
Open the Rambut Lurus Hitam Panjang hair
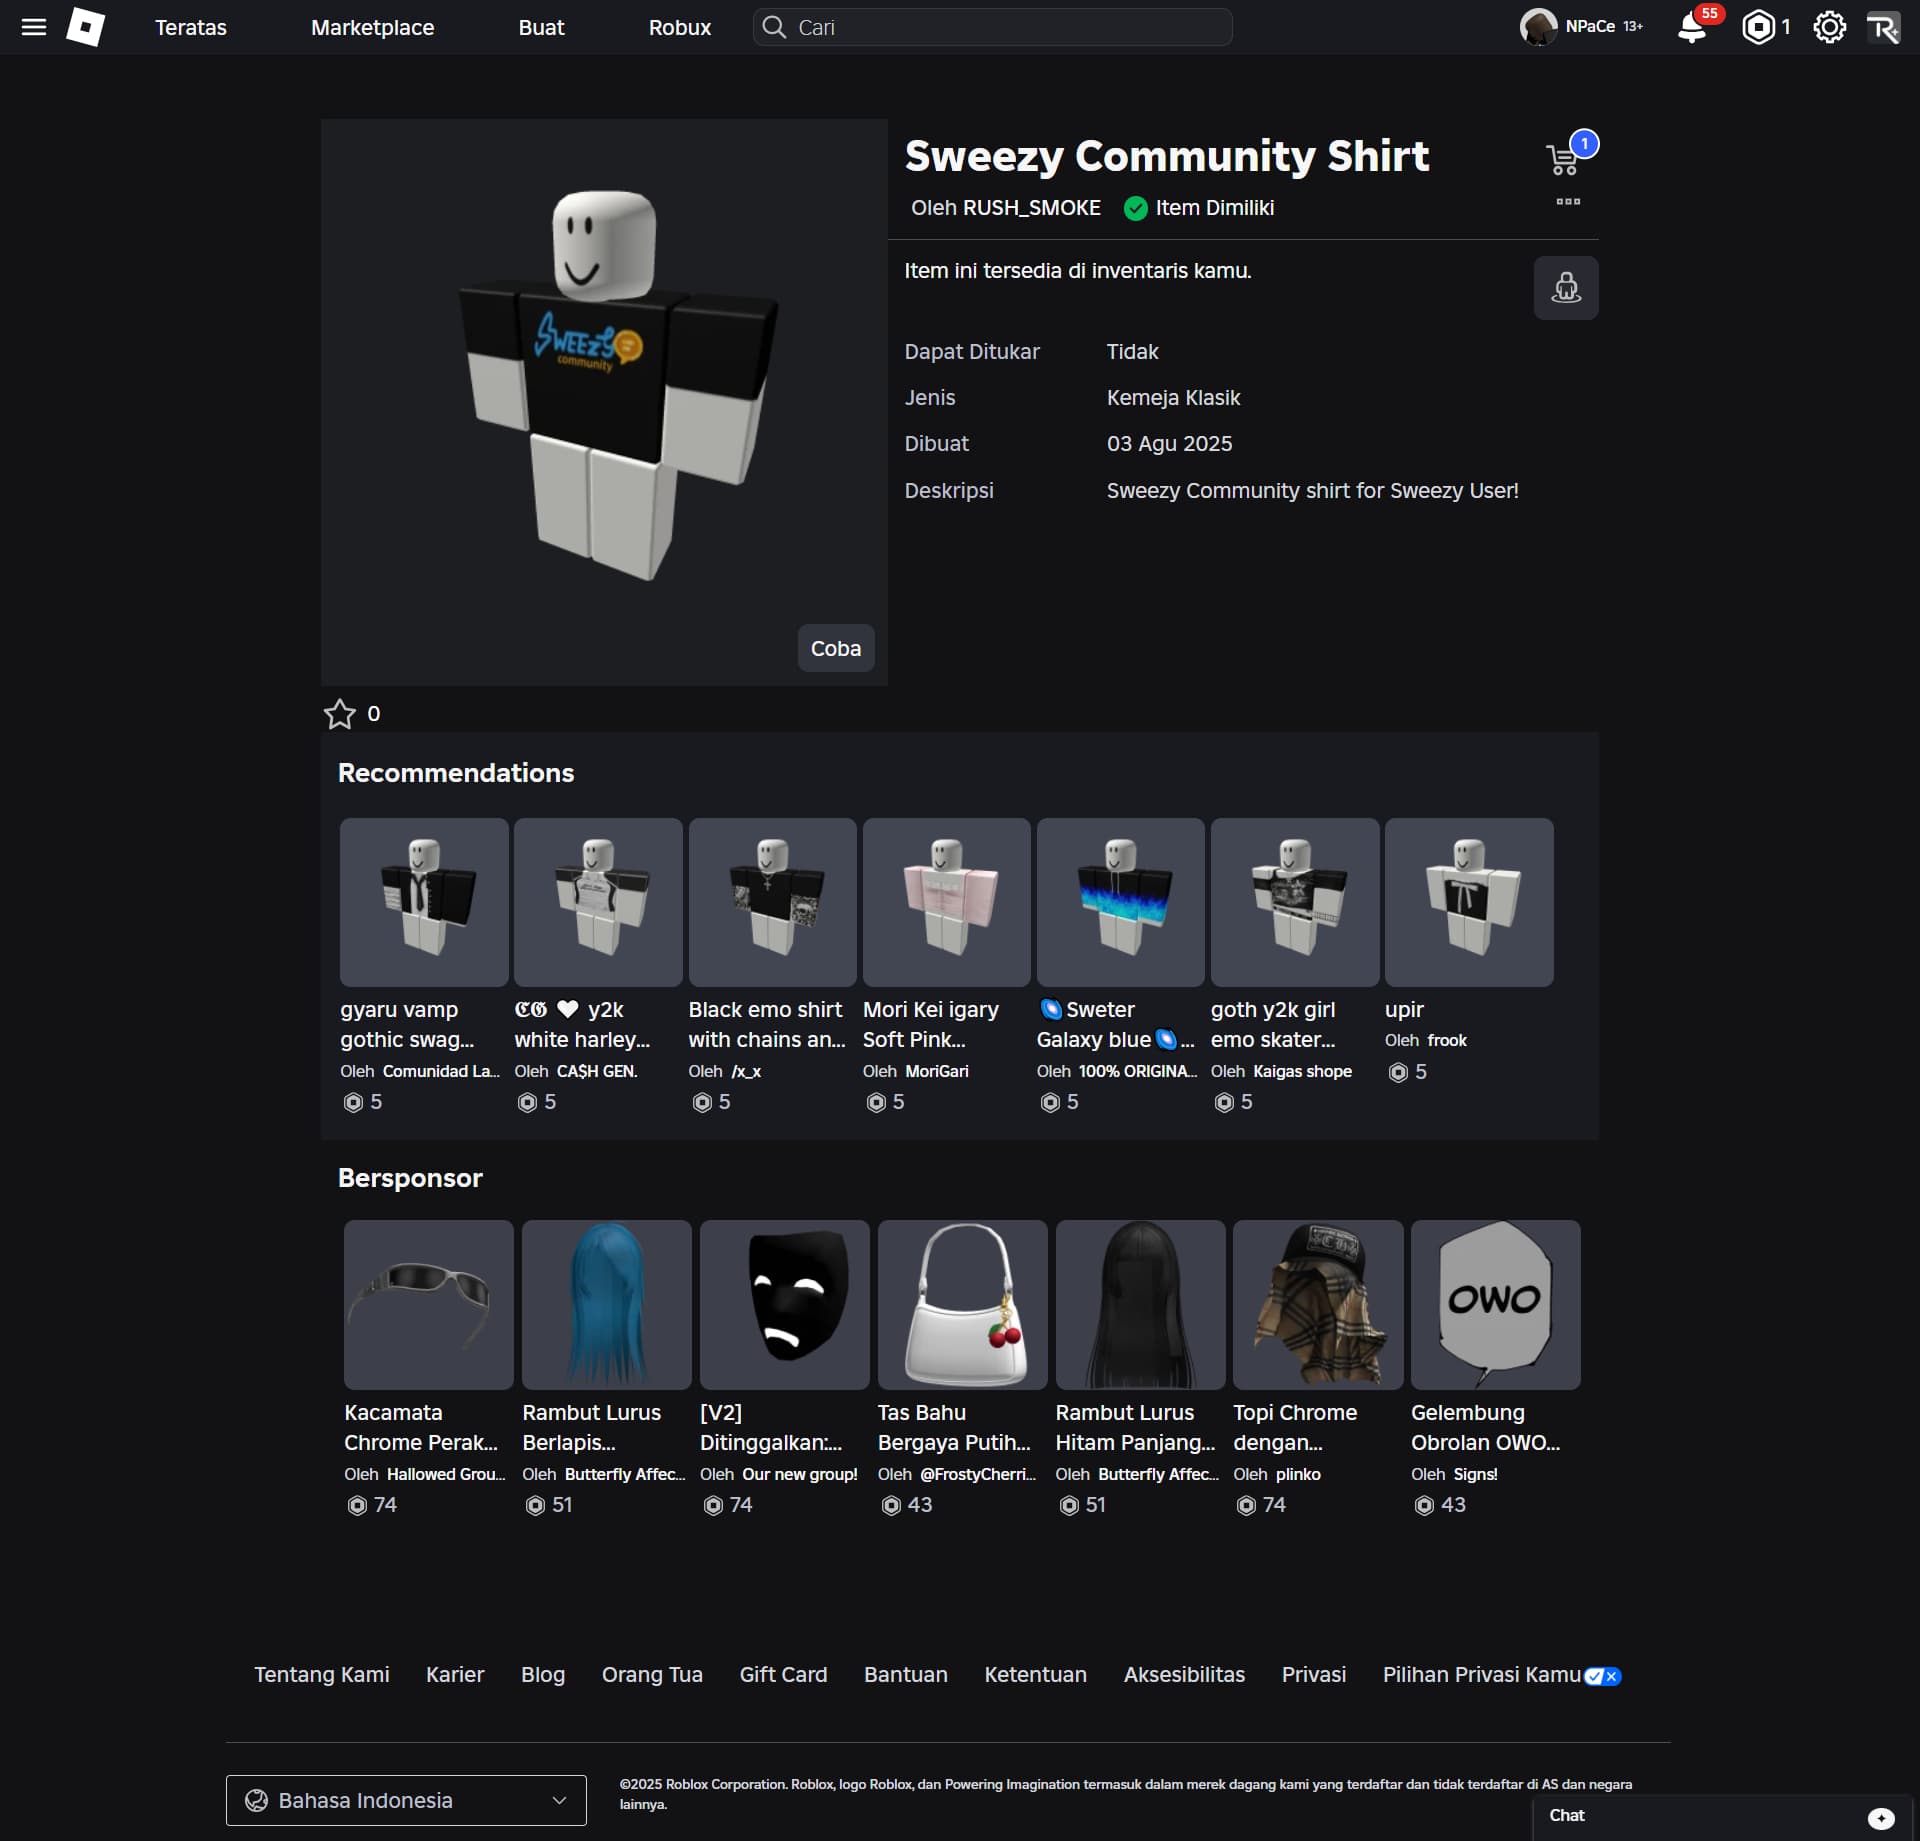(1140, 1304)
